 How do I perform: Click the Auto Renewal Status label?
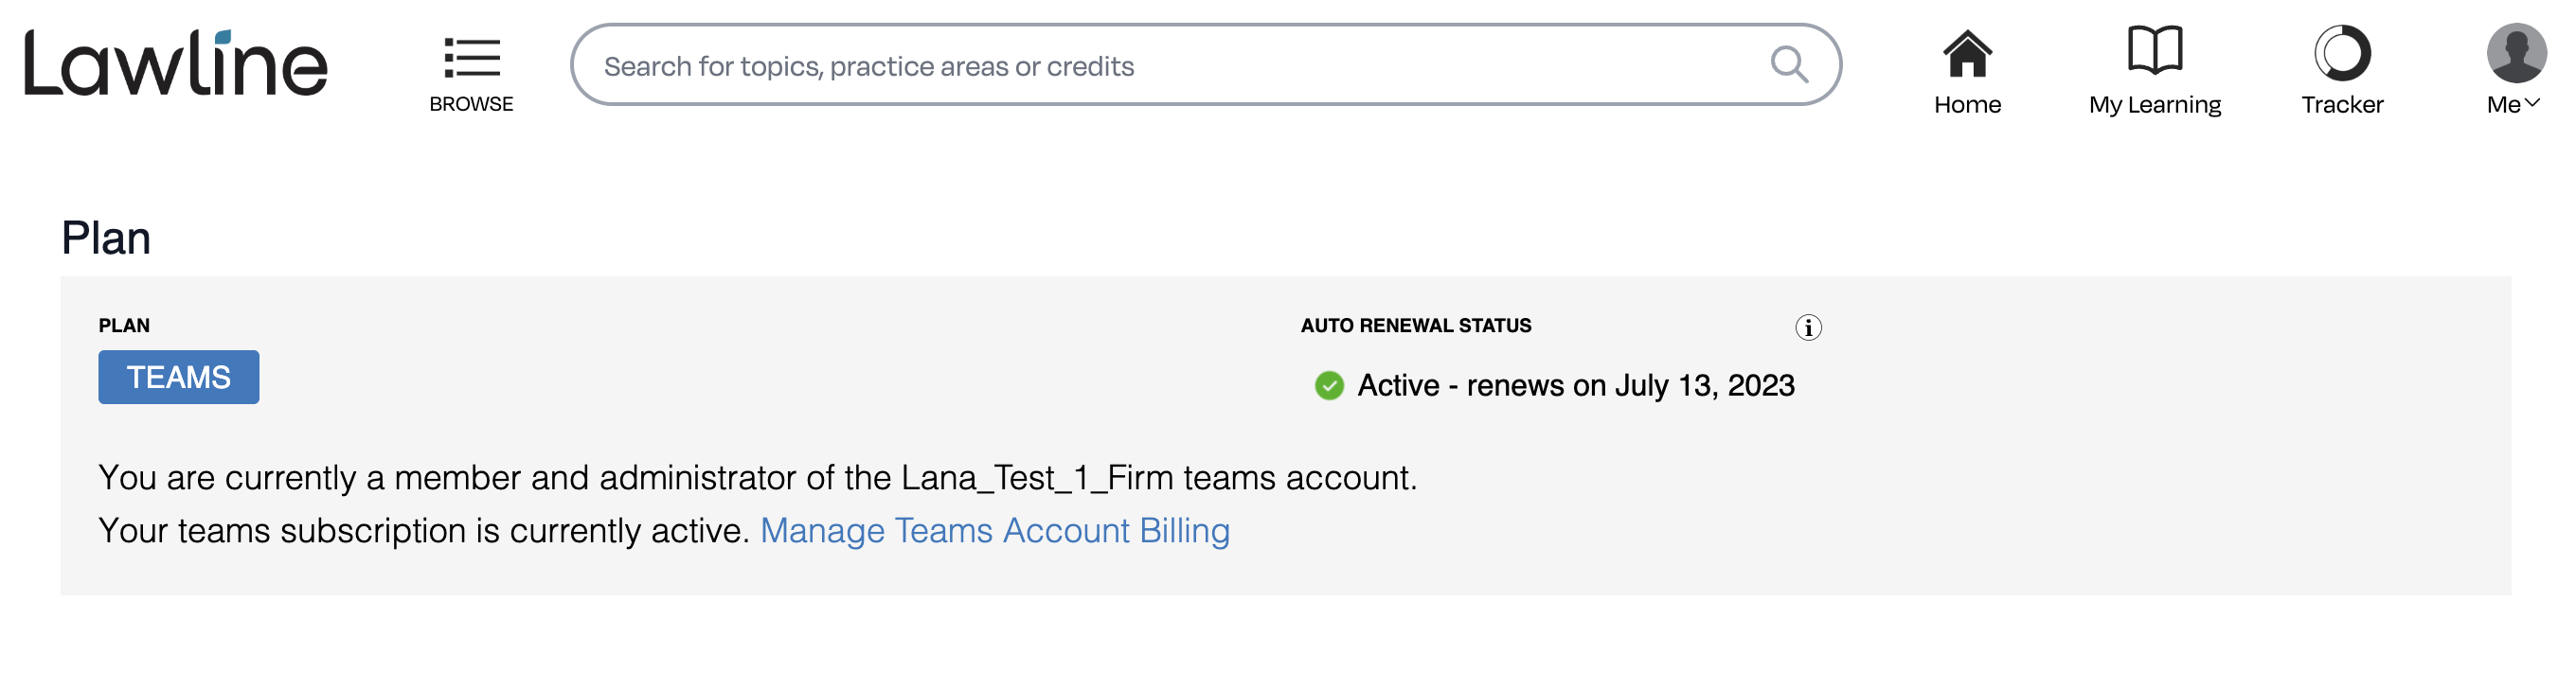click(1416, 325)
